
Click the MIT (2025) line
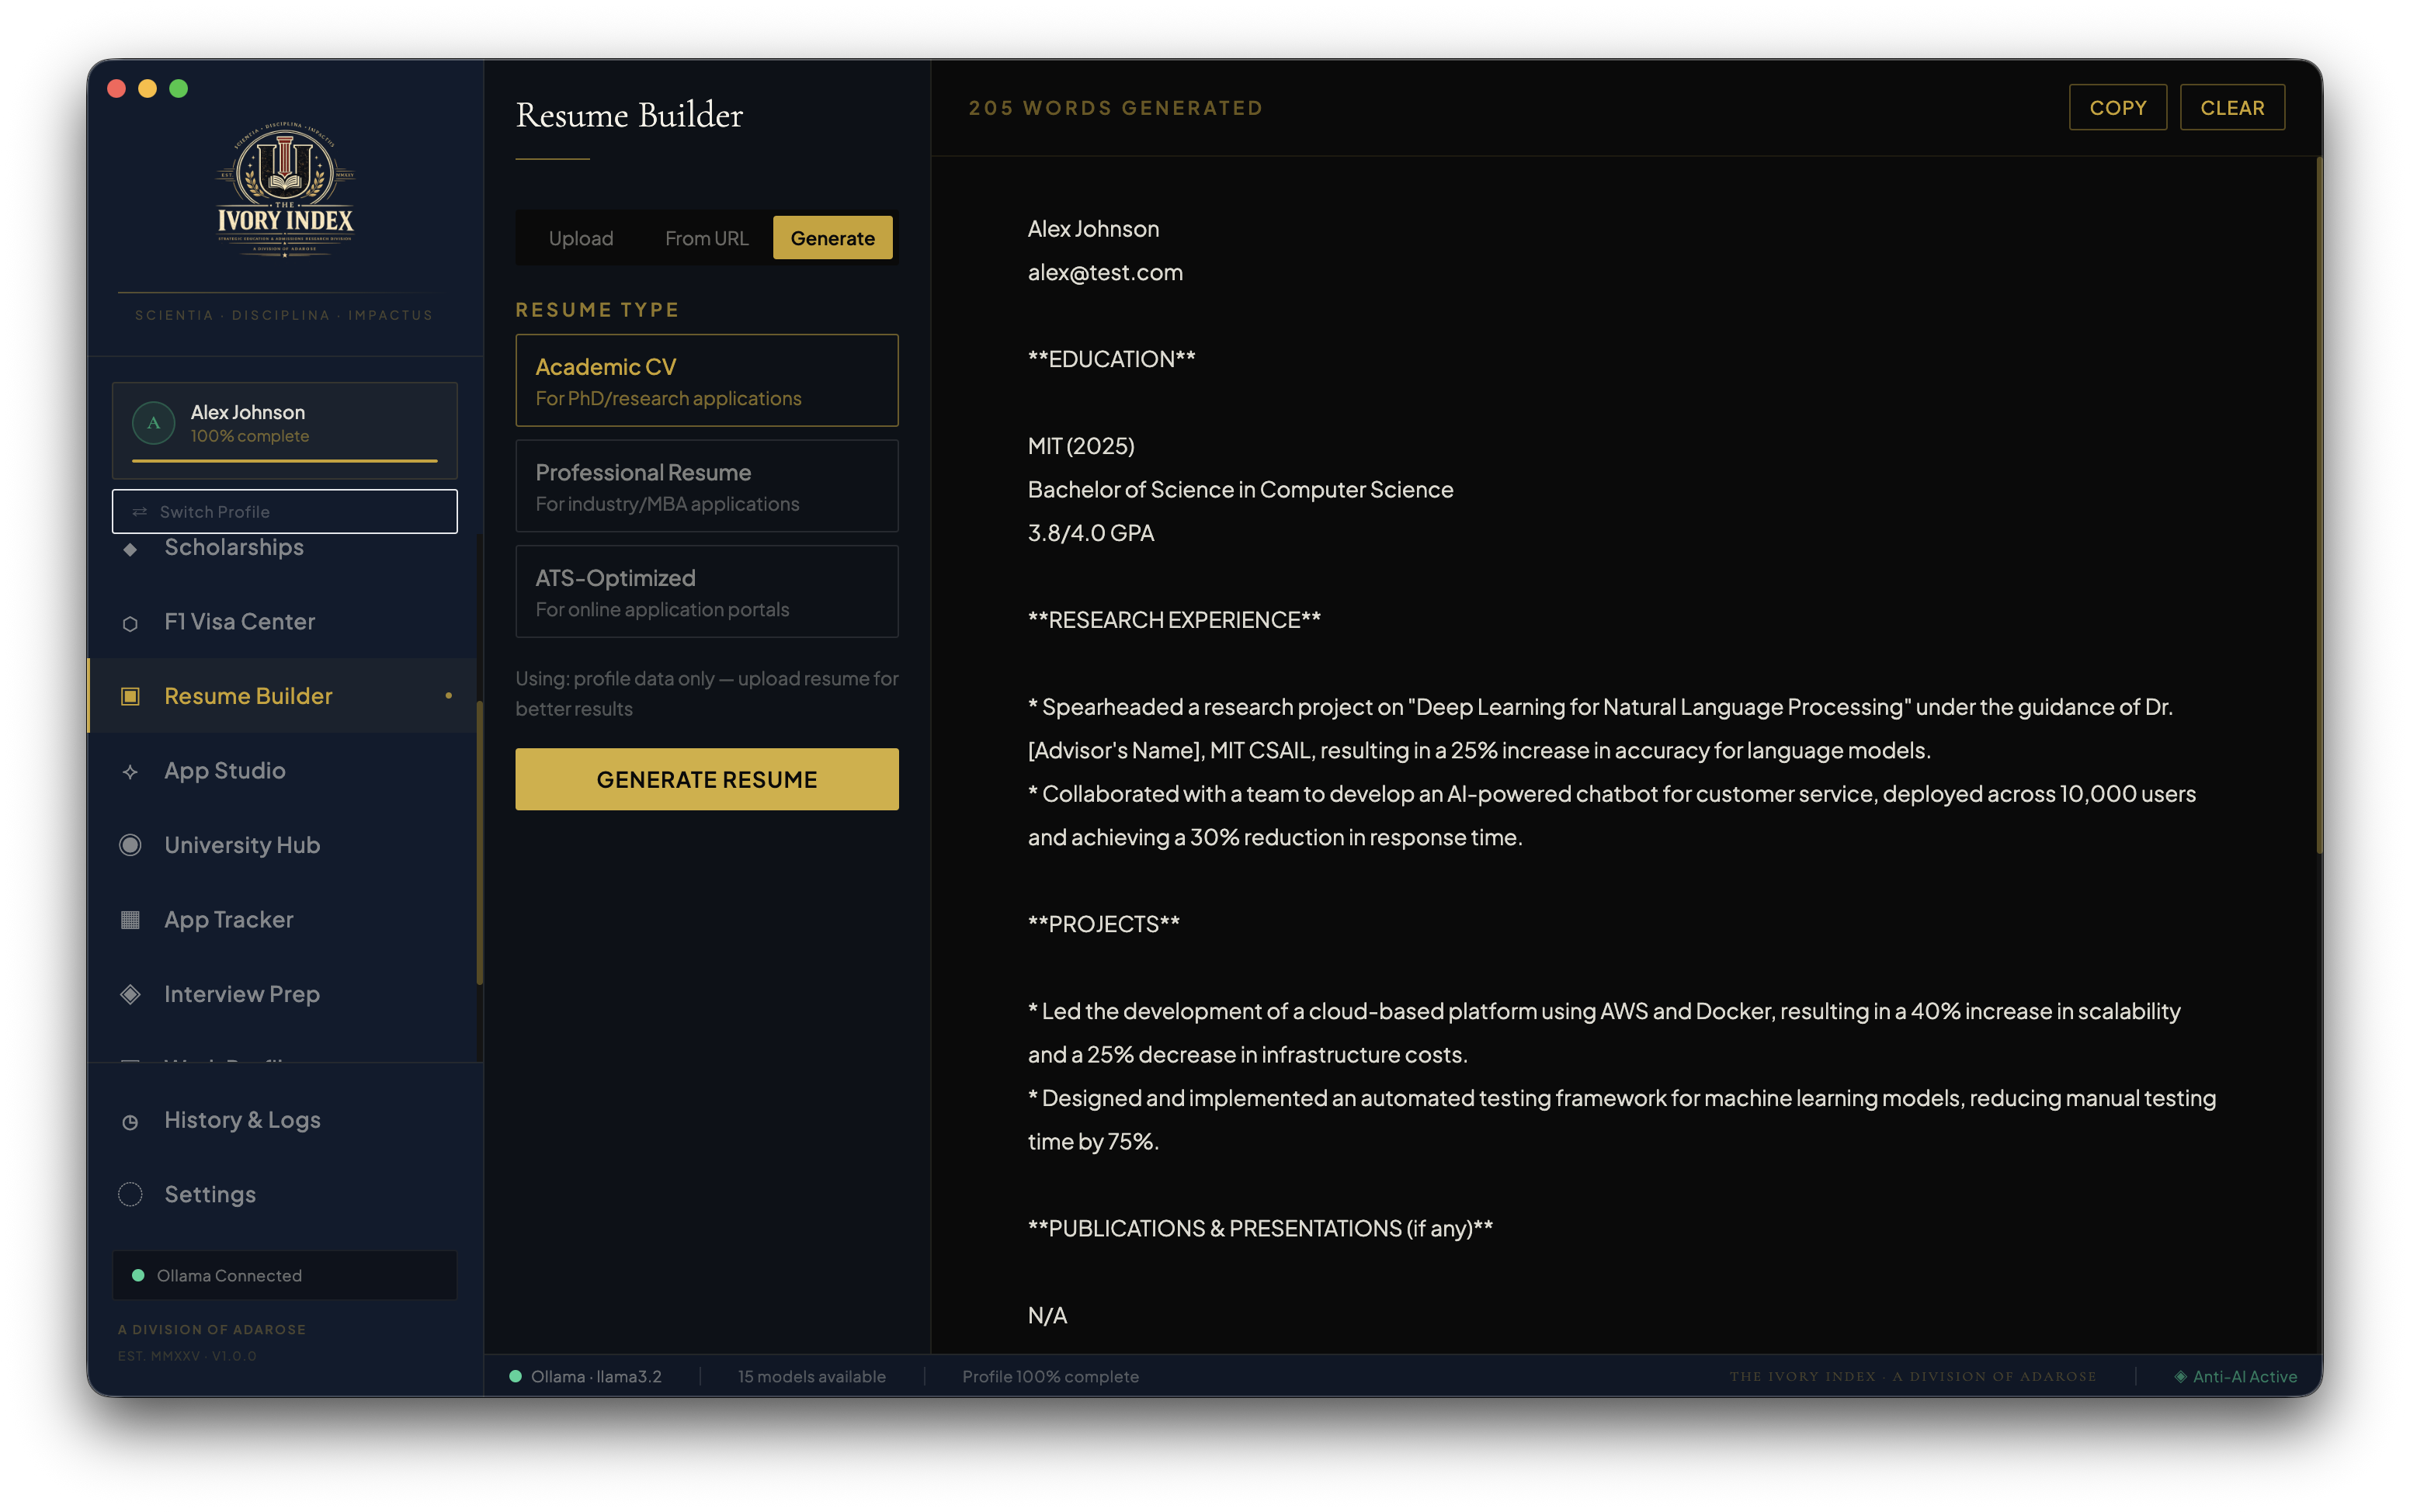tap(1081, 446)
